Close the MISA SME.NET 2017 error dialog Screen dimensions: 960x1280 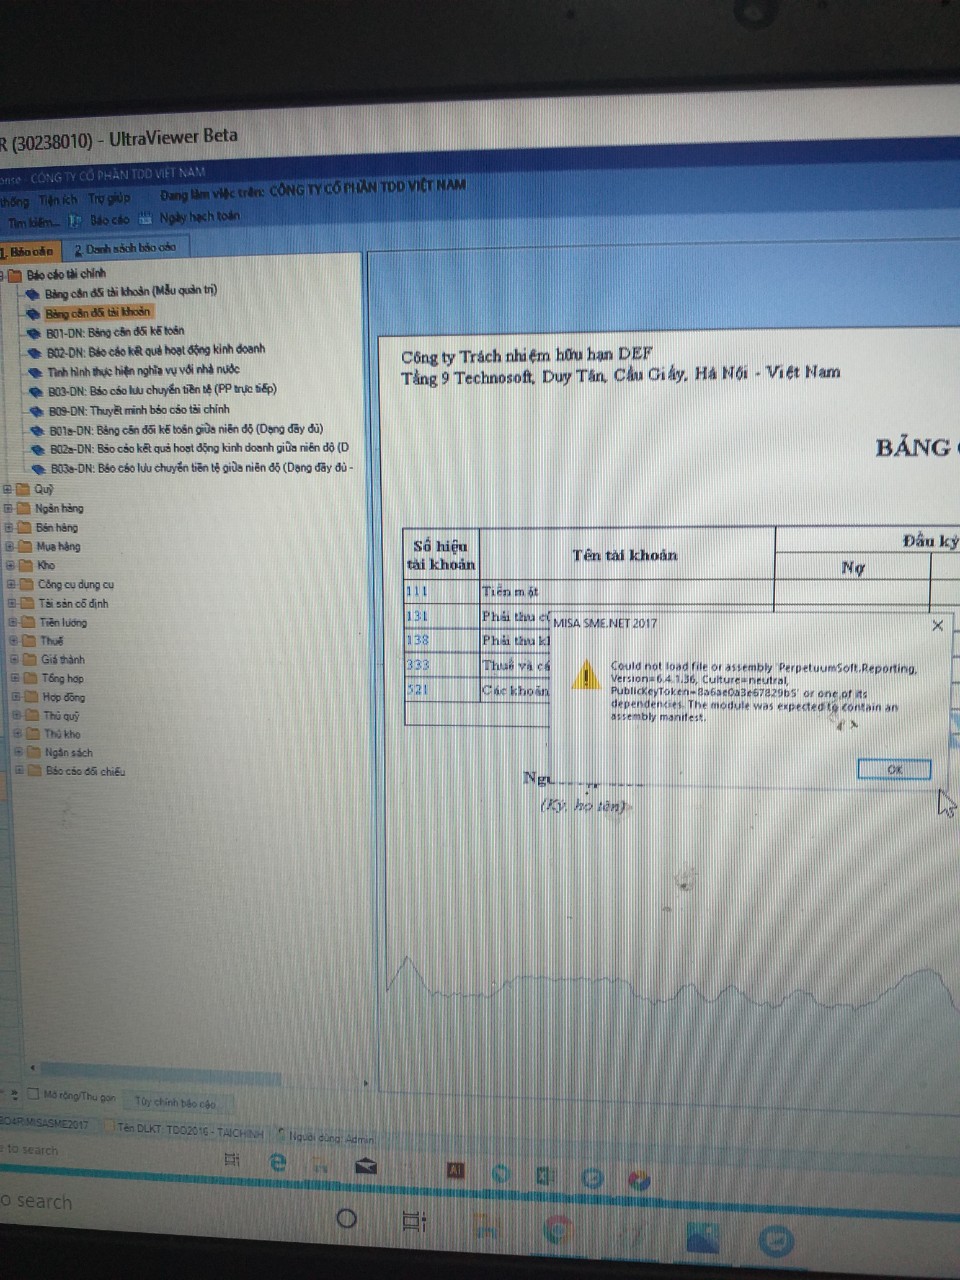point(937,625)
